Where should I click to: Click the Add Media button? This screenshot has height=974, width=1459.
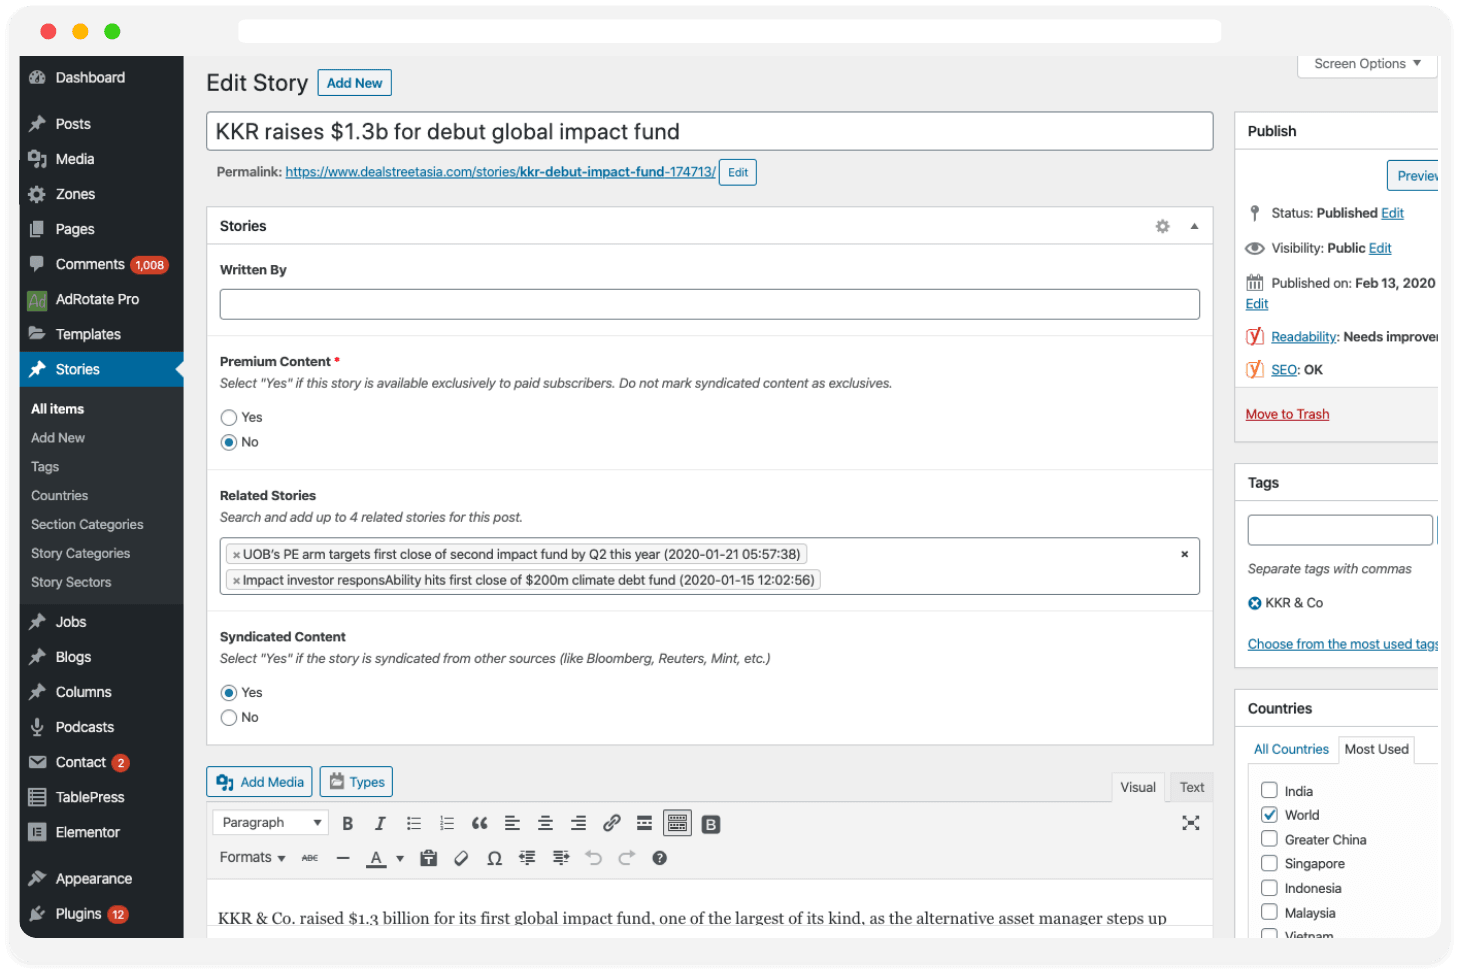(x=259, y=782)
